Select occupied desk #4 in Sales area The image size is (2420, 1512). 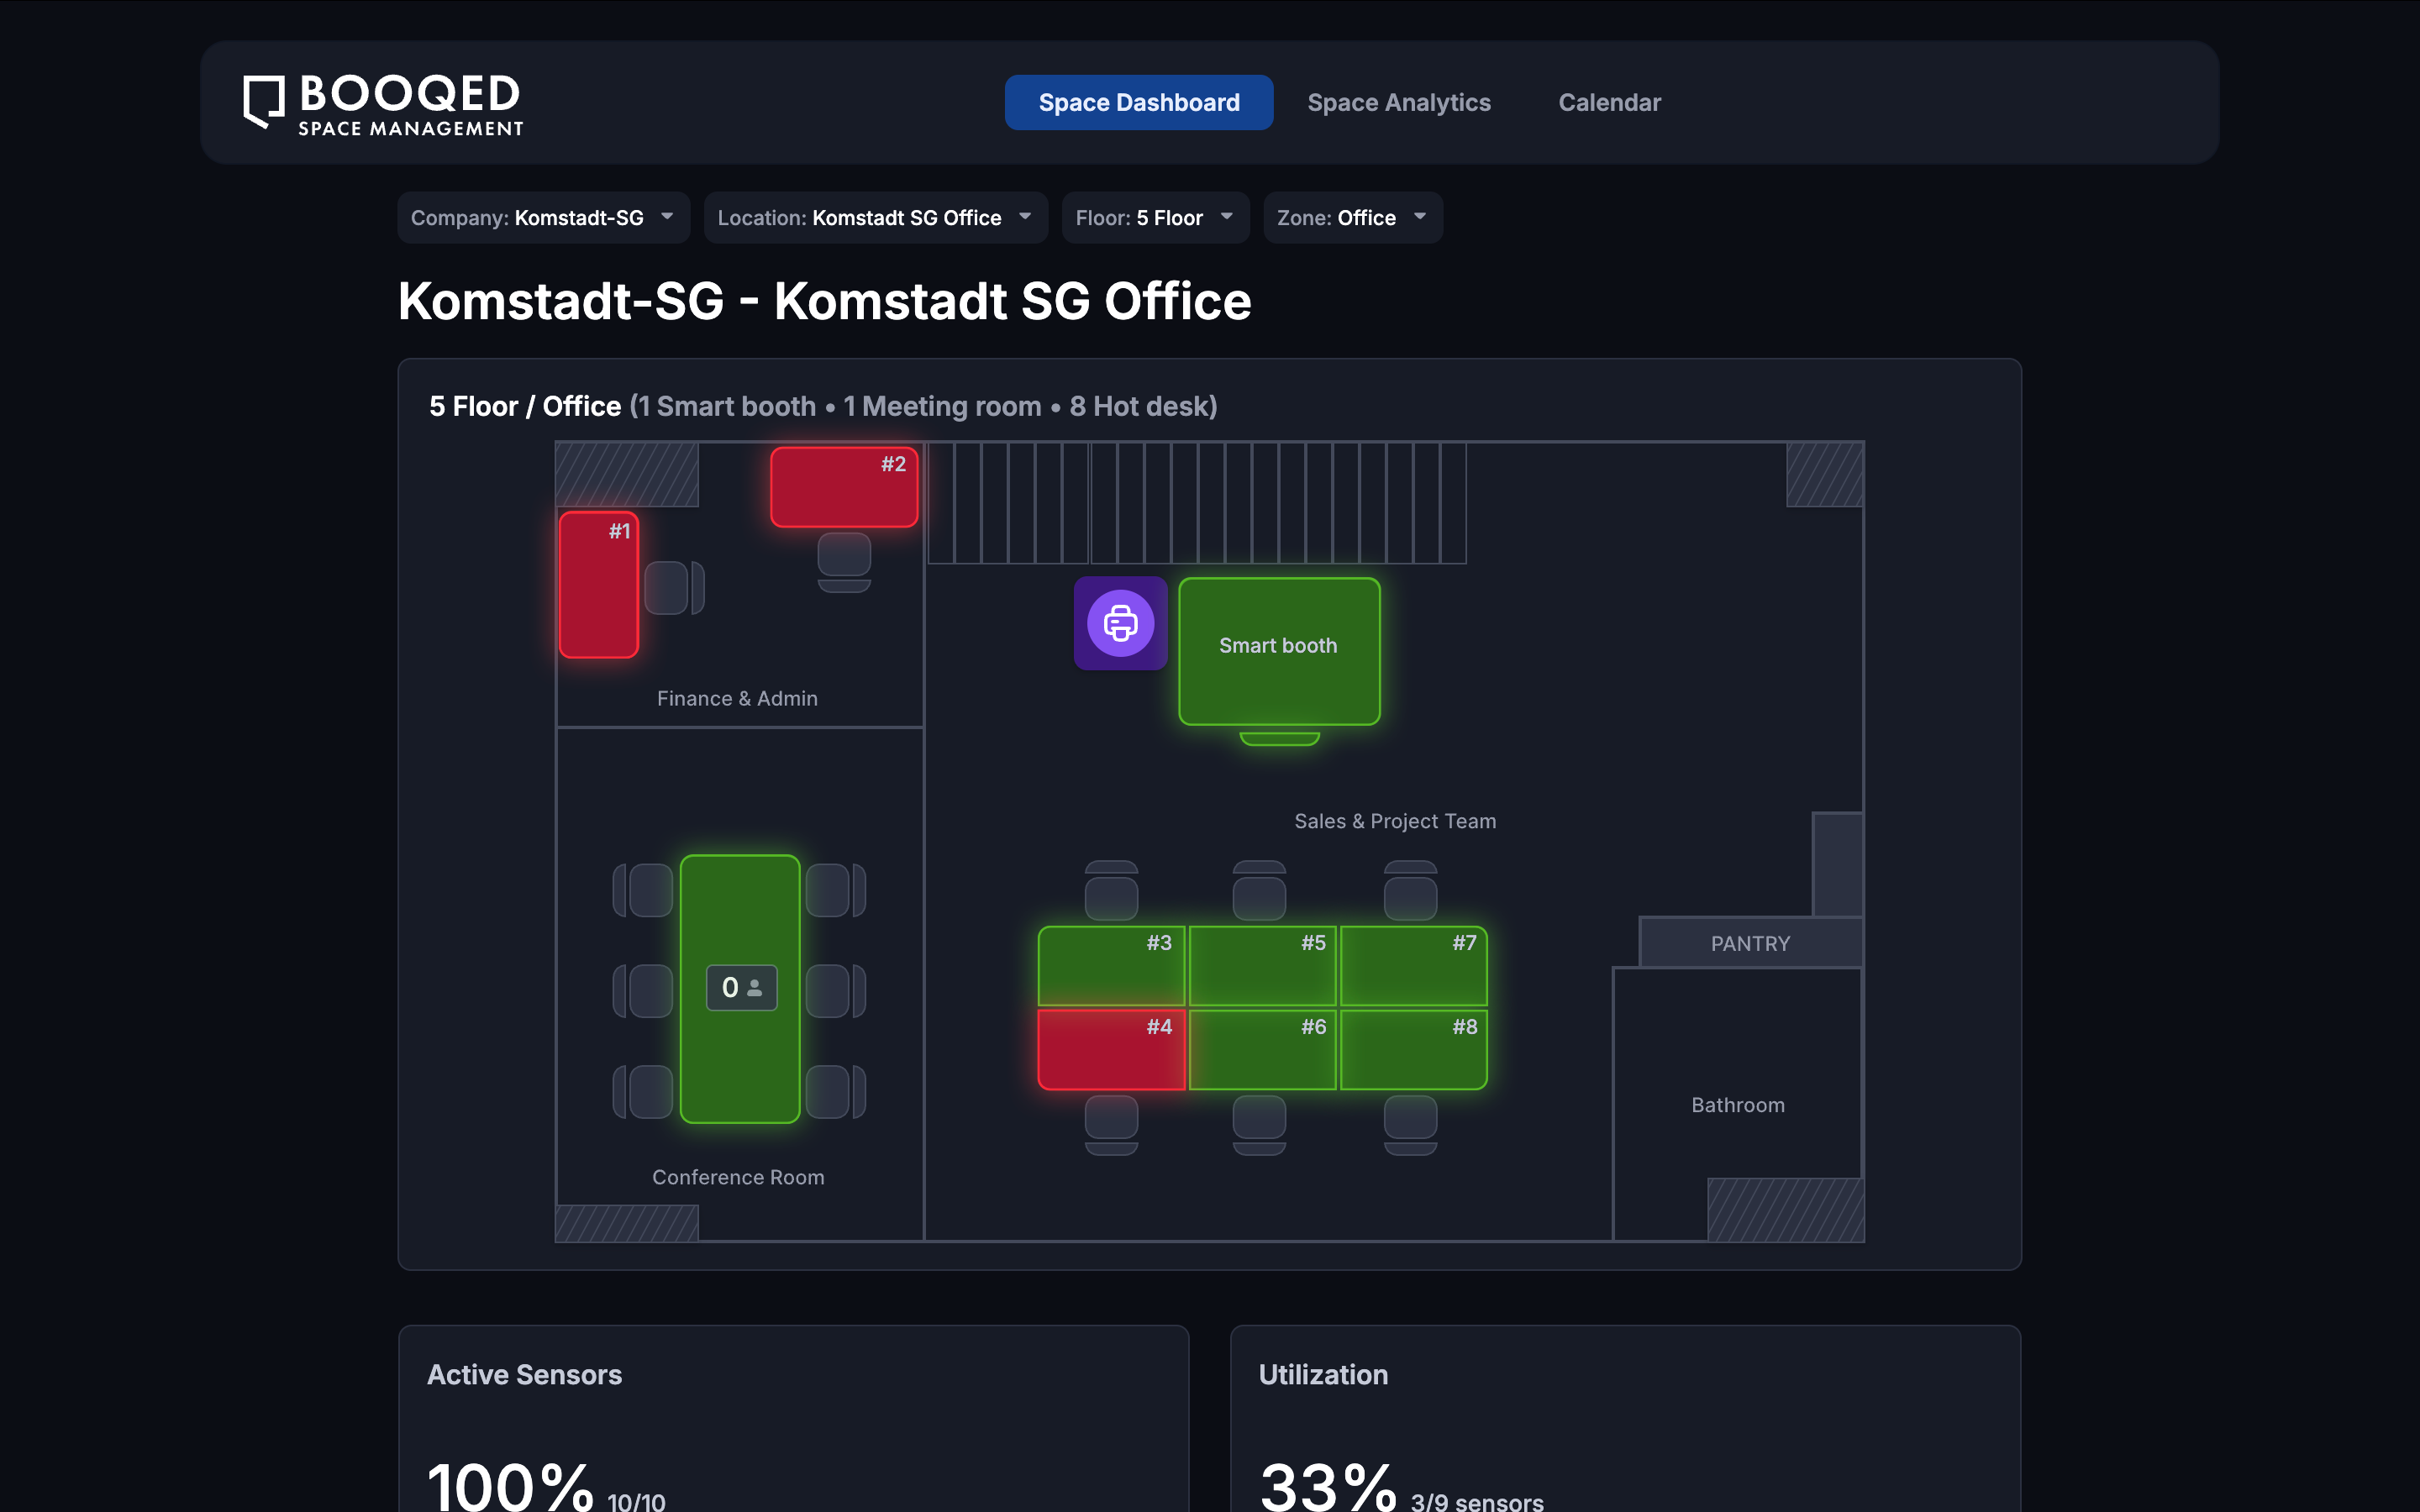1111,1049
